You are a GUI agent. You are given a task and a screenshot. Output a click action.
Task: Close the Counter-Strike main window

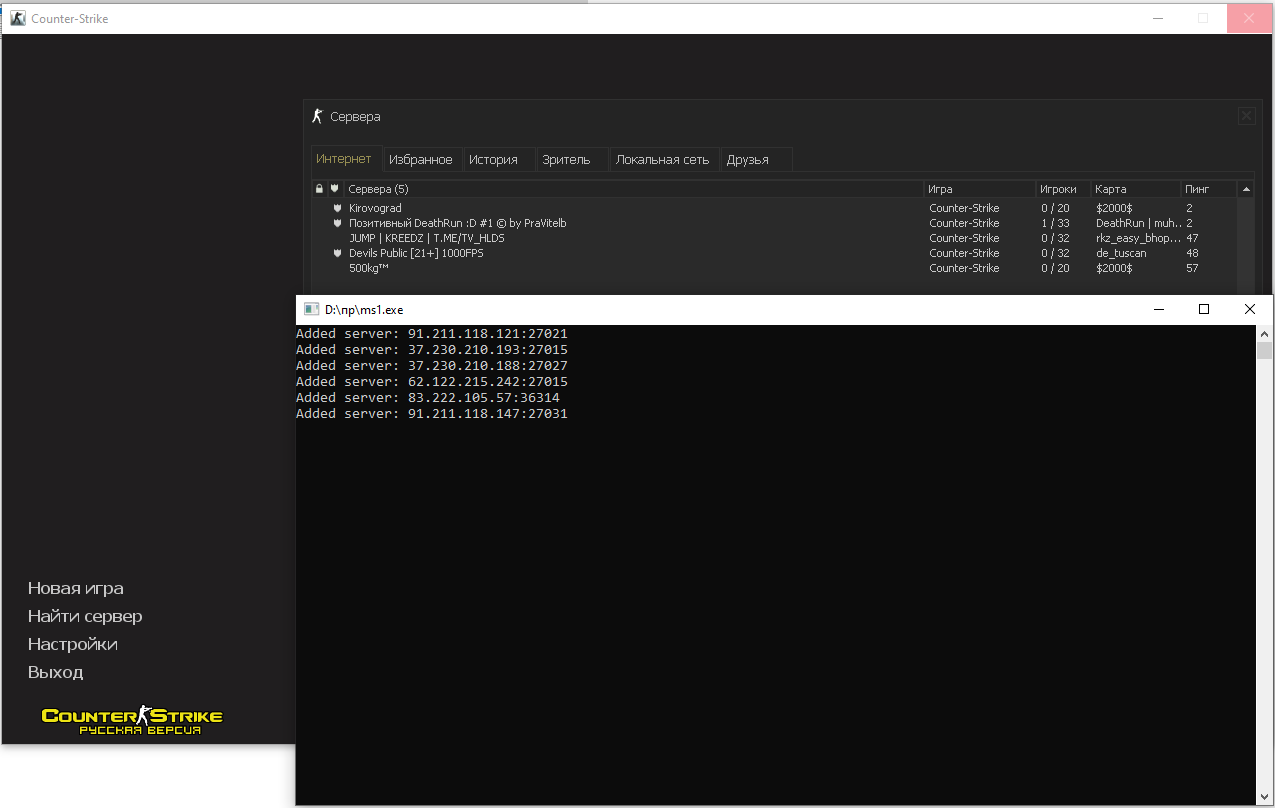click(x=1250, y=18)
